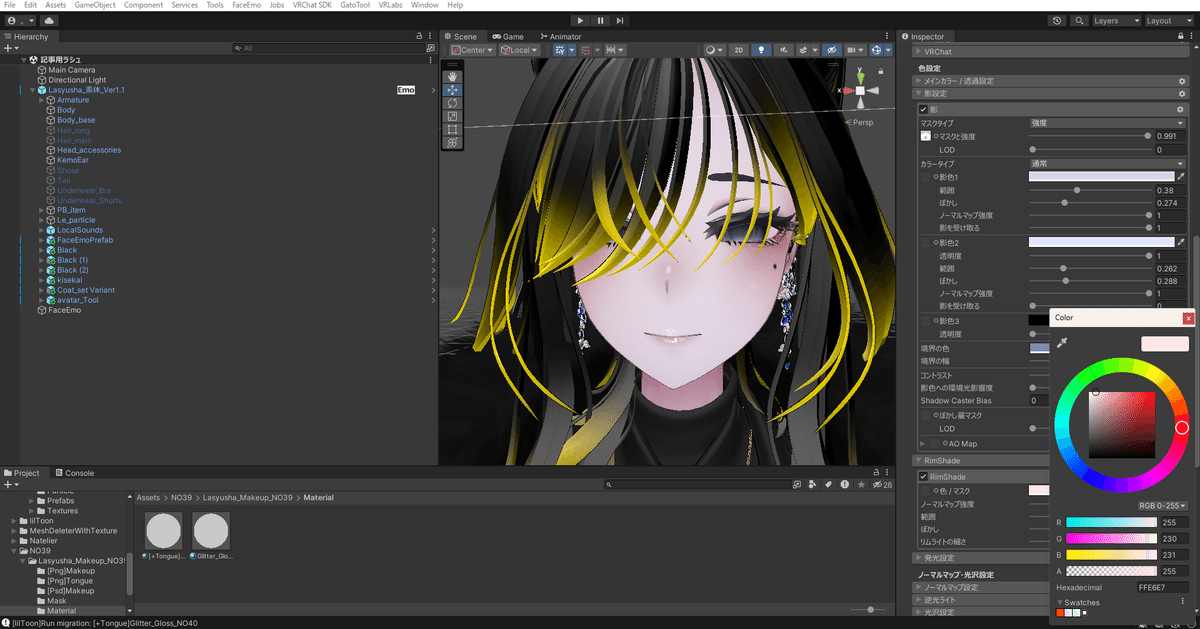Screen dimensions: 1200x629
Task: Pick color with eyedropper in Color window
Action: click(x=1063, y=343)
